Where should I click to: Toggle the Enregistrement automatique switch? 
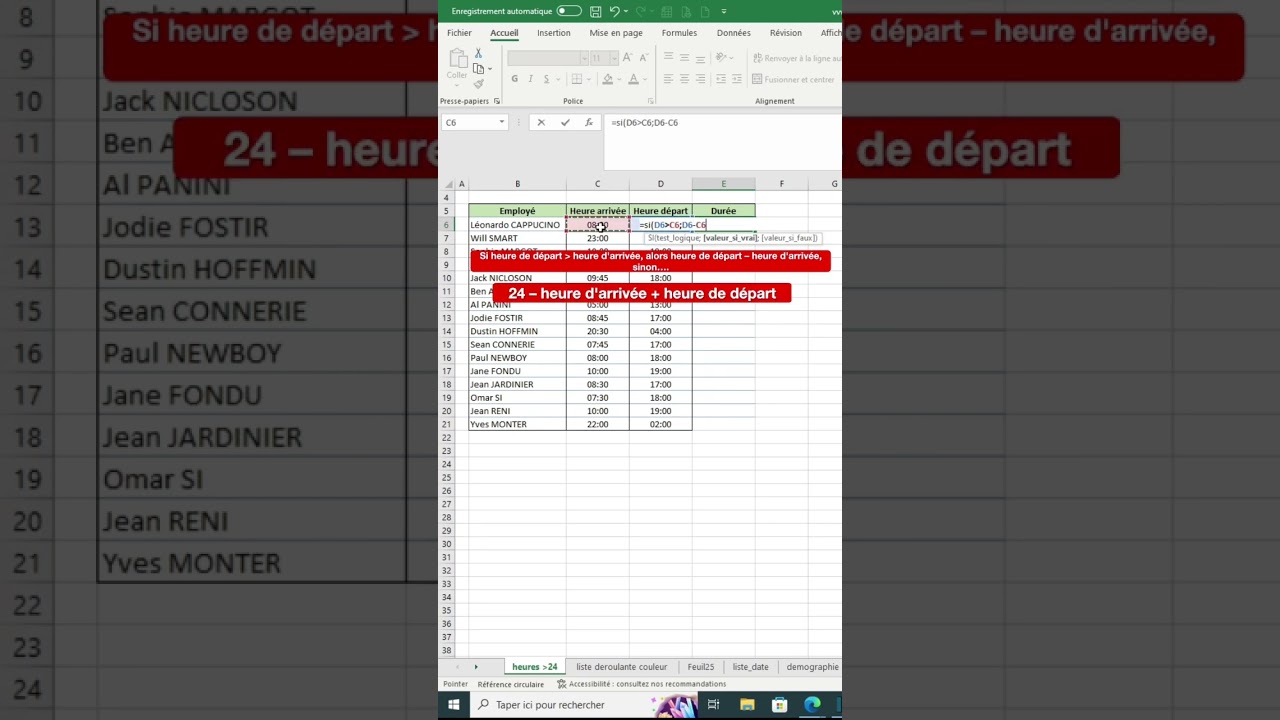coord(569,11)
